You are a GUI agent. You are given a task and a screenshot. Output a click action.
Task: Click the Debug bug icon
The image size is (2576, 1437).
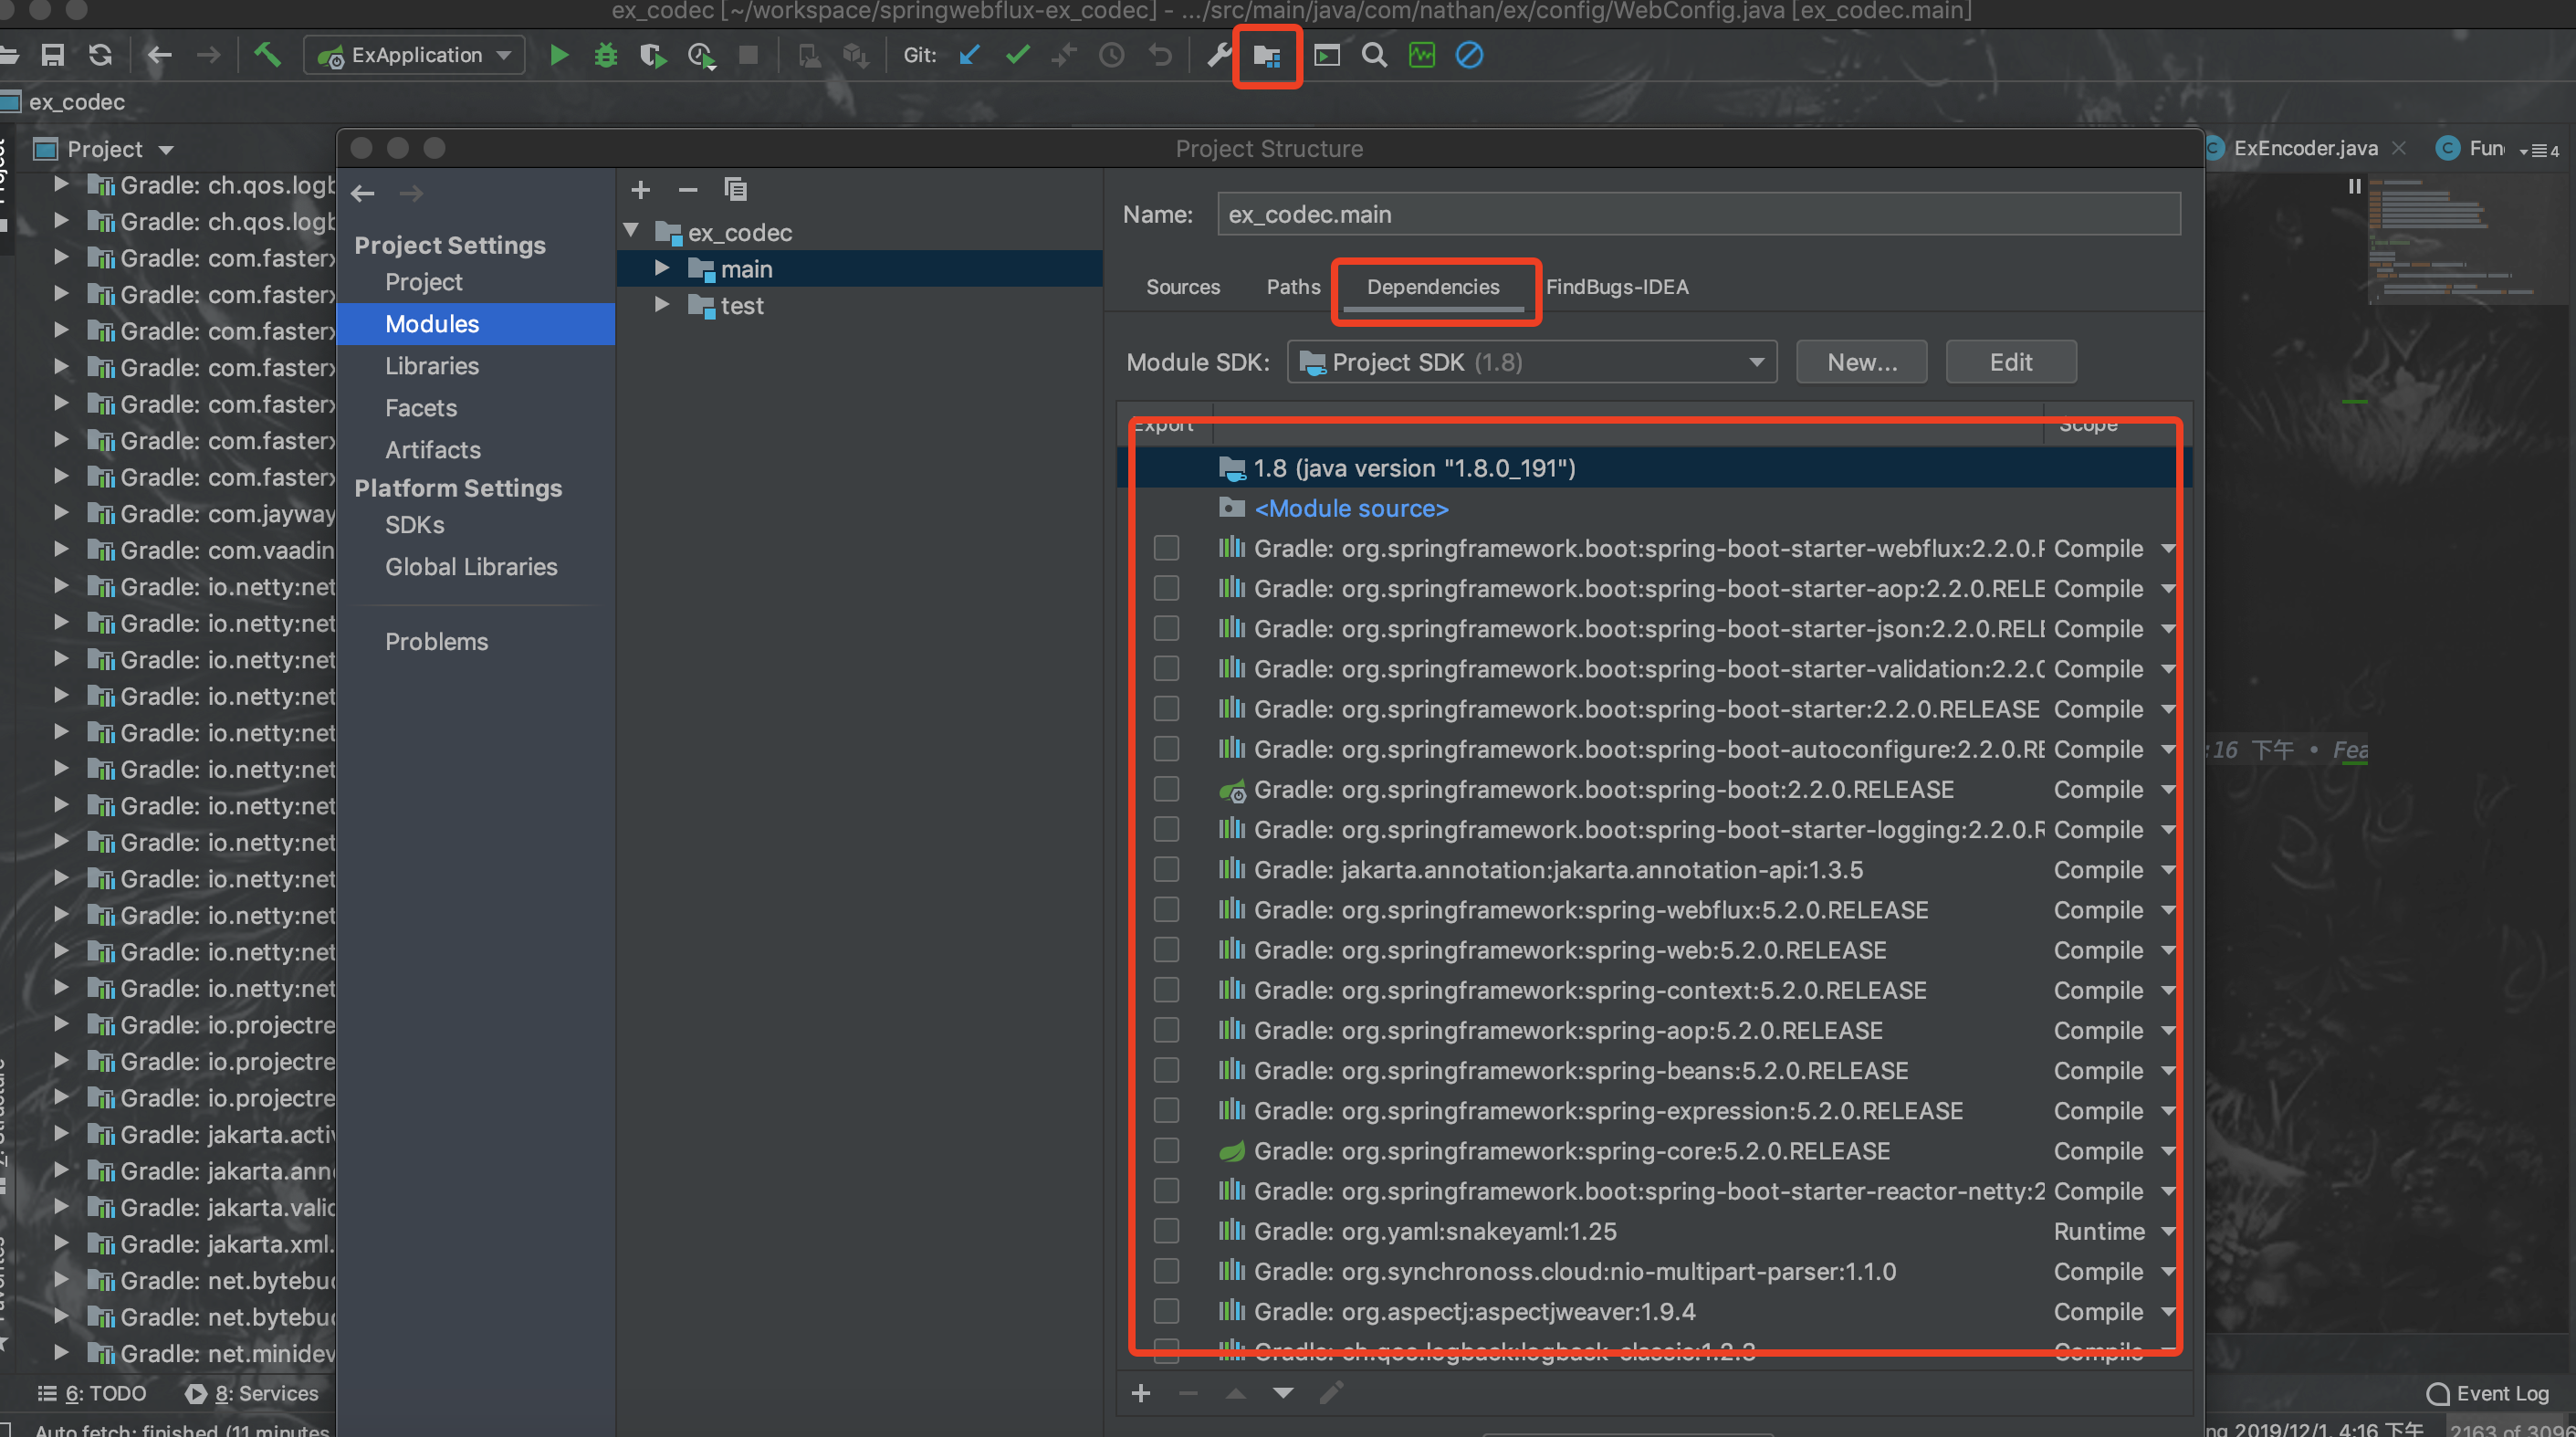(x=605, y=55)
